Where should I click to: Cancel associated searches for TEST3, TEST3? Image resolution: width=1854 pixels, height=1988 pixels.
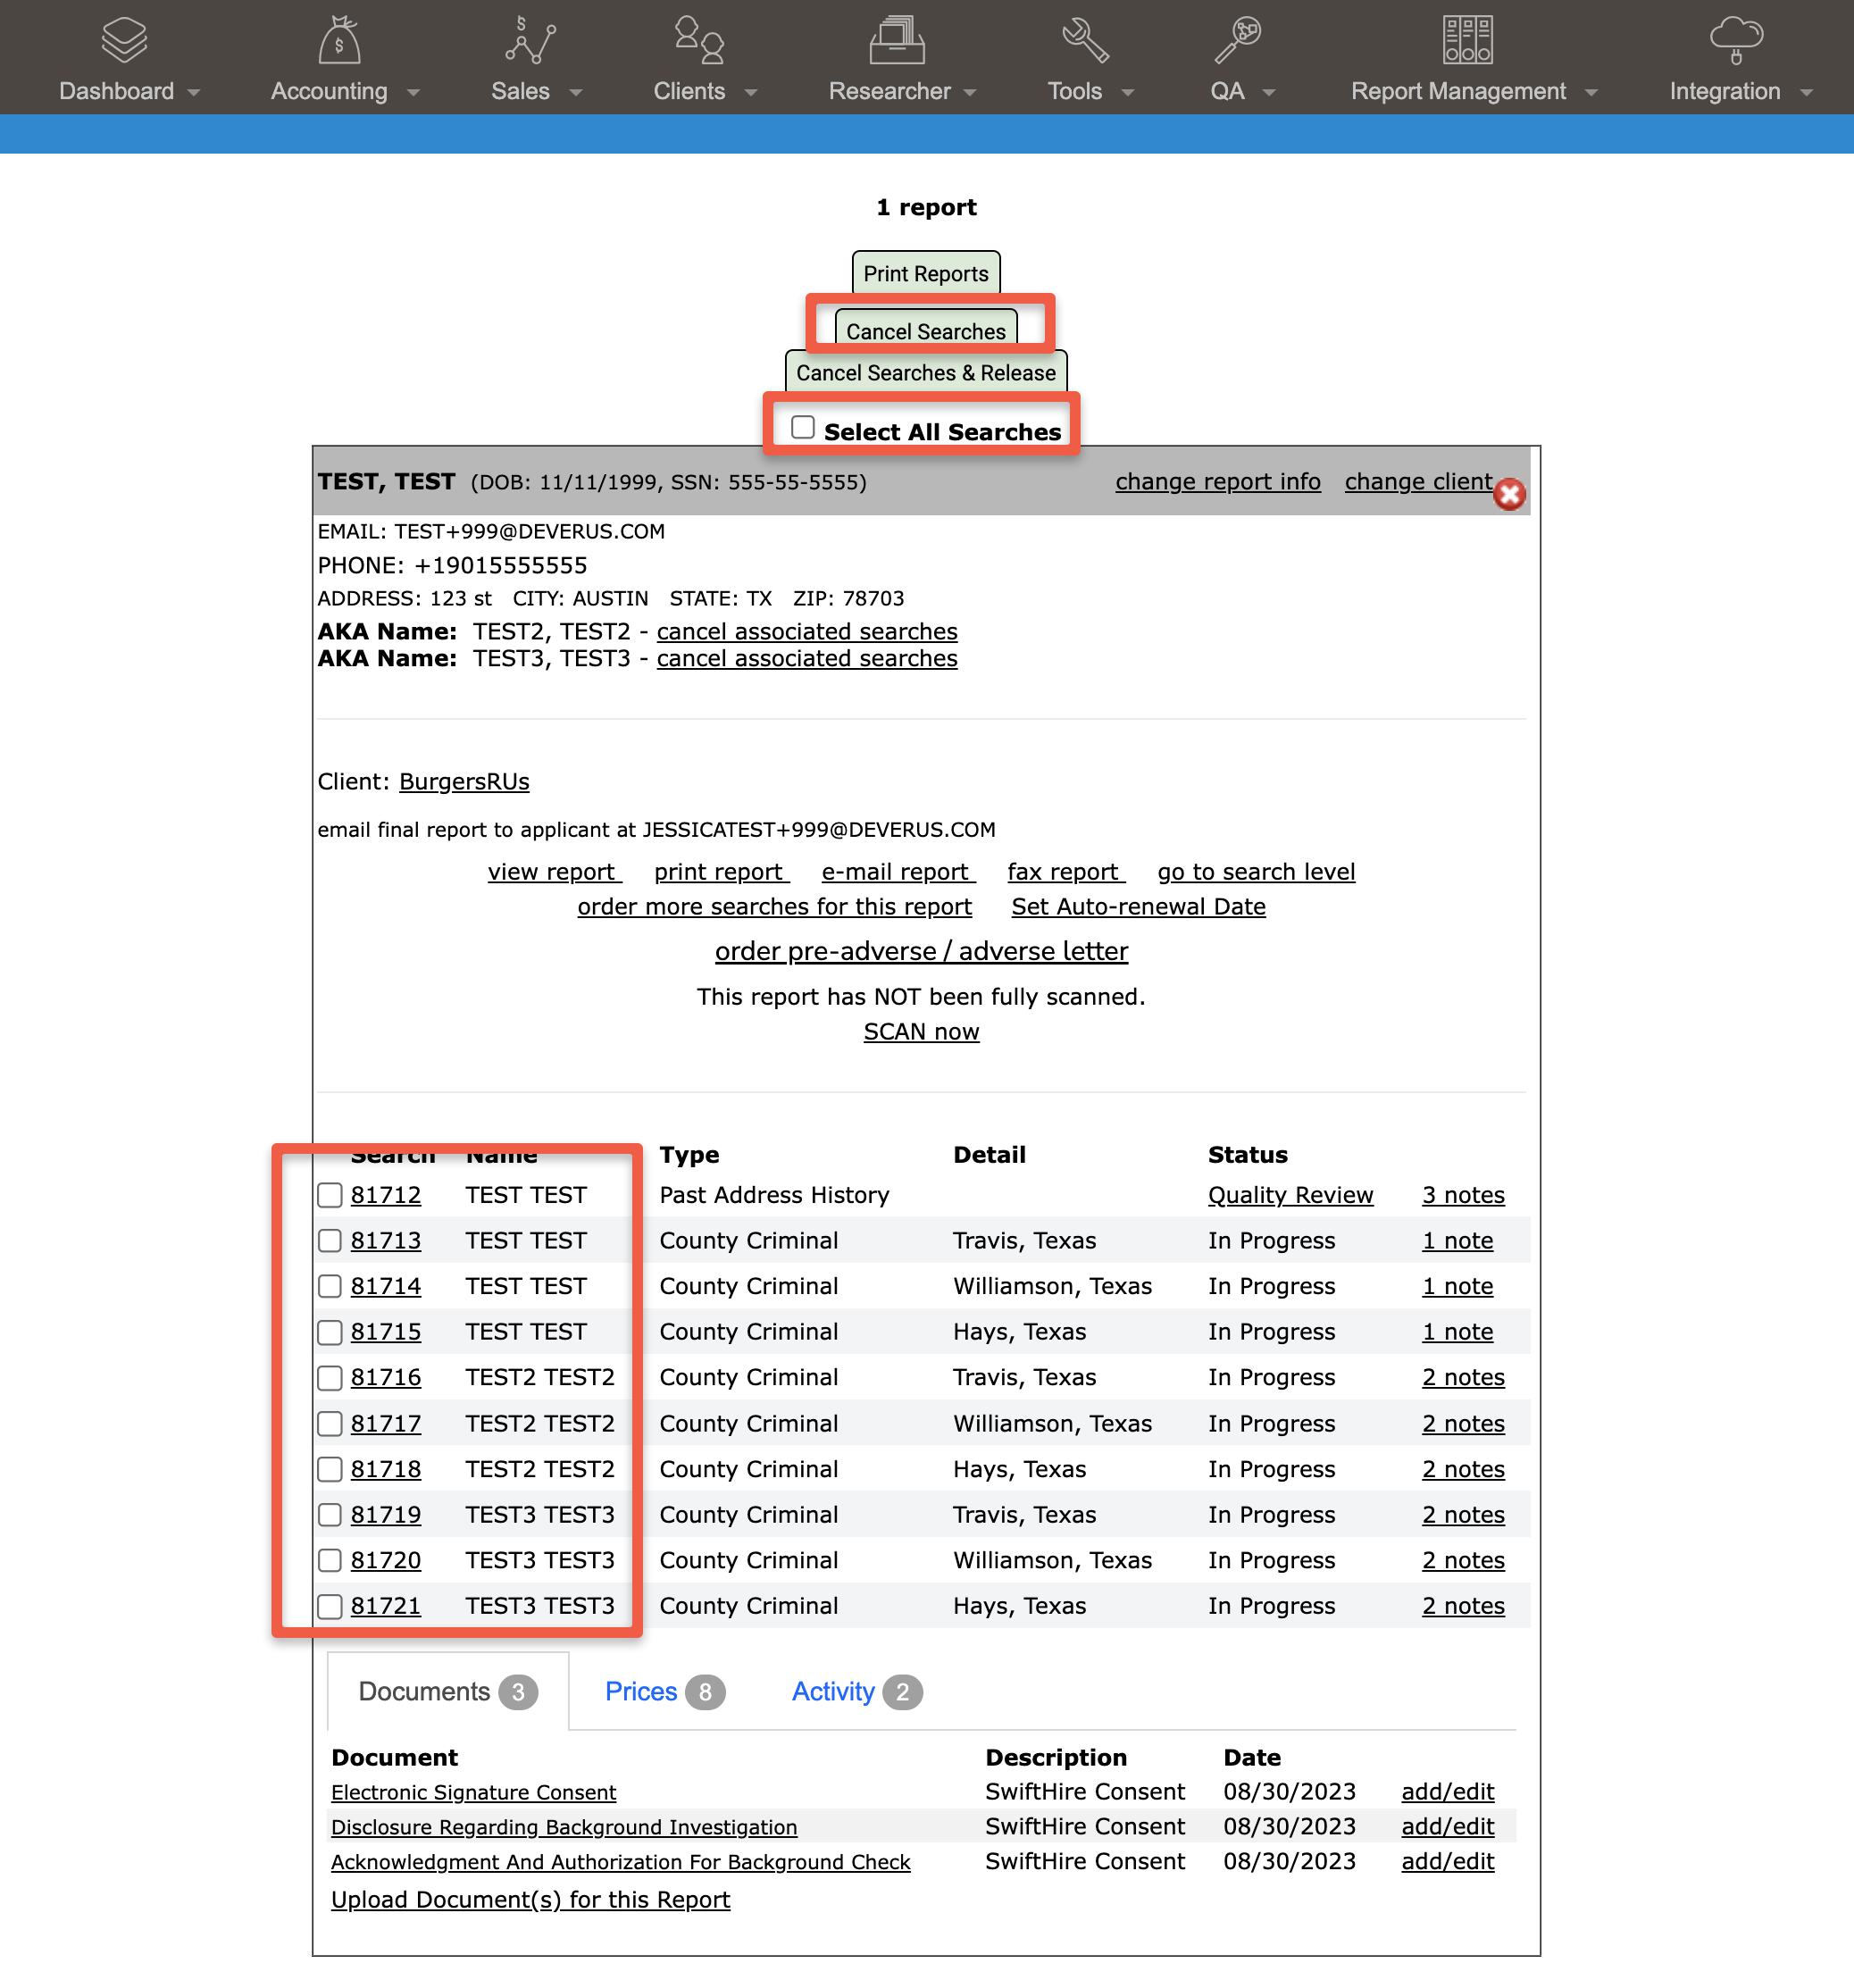[x=807, y=659]
